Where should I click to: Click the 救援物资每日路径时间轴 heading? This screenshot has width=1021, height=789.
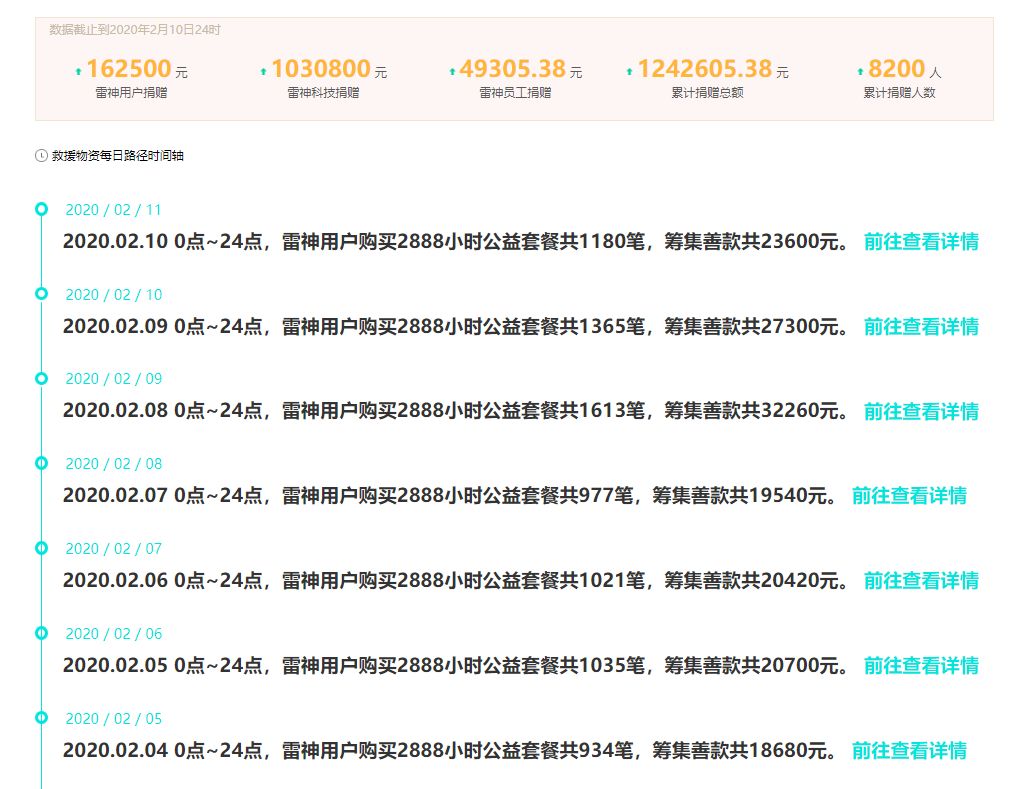[118, 156]
